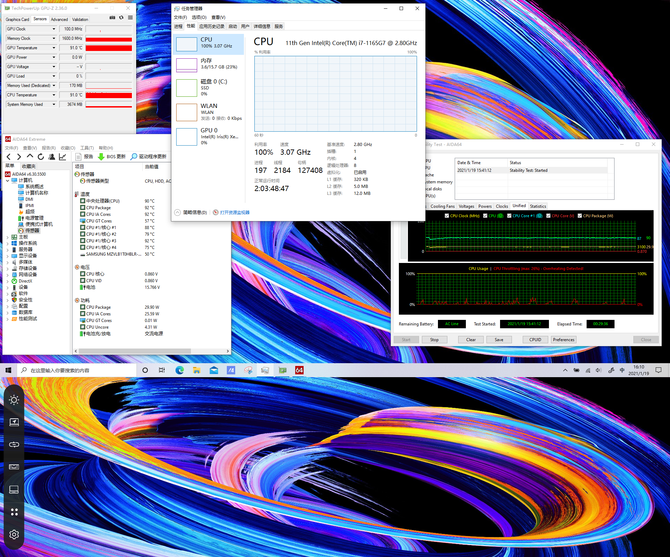Toggle the CPU Package (W) graph checkbox
670x557 pixels.
coord(579,216)
